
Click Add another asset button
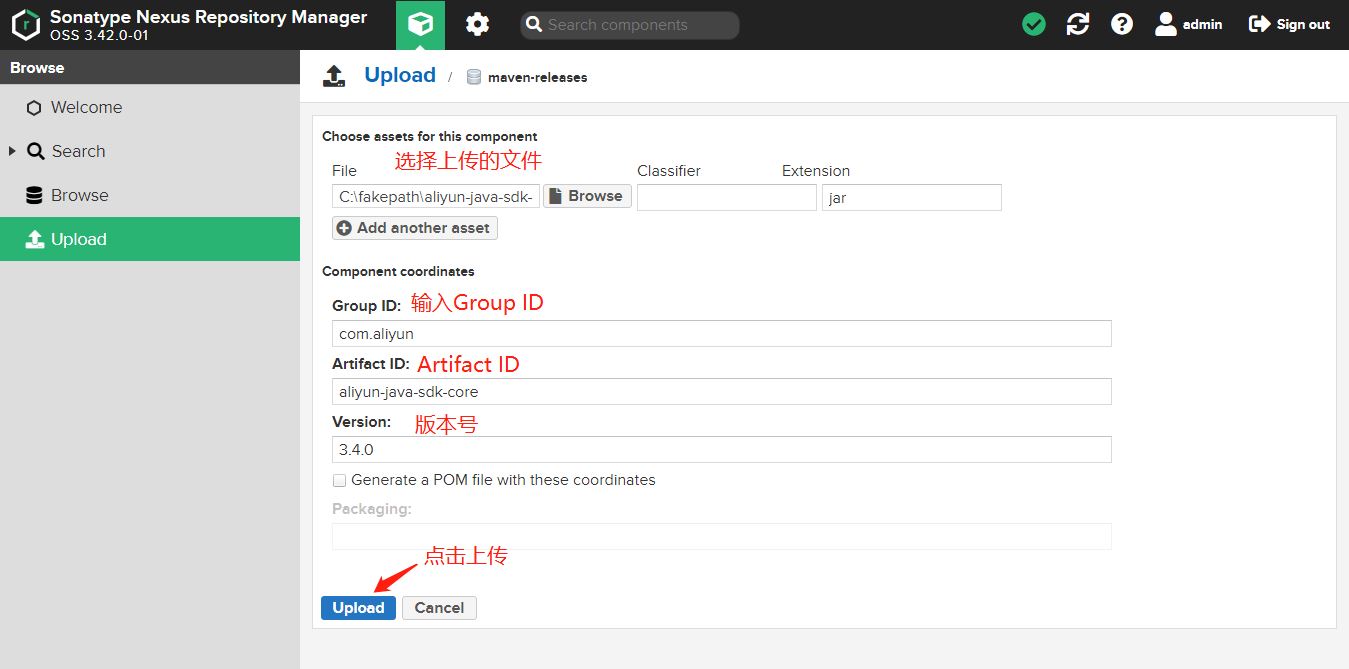pos(414,228)
